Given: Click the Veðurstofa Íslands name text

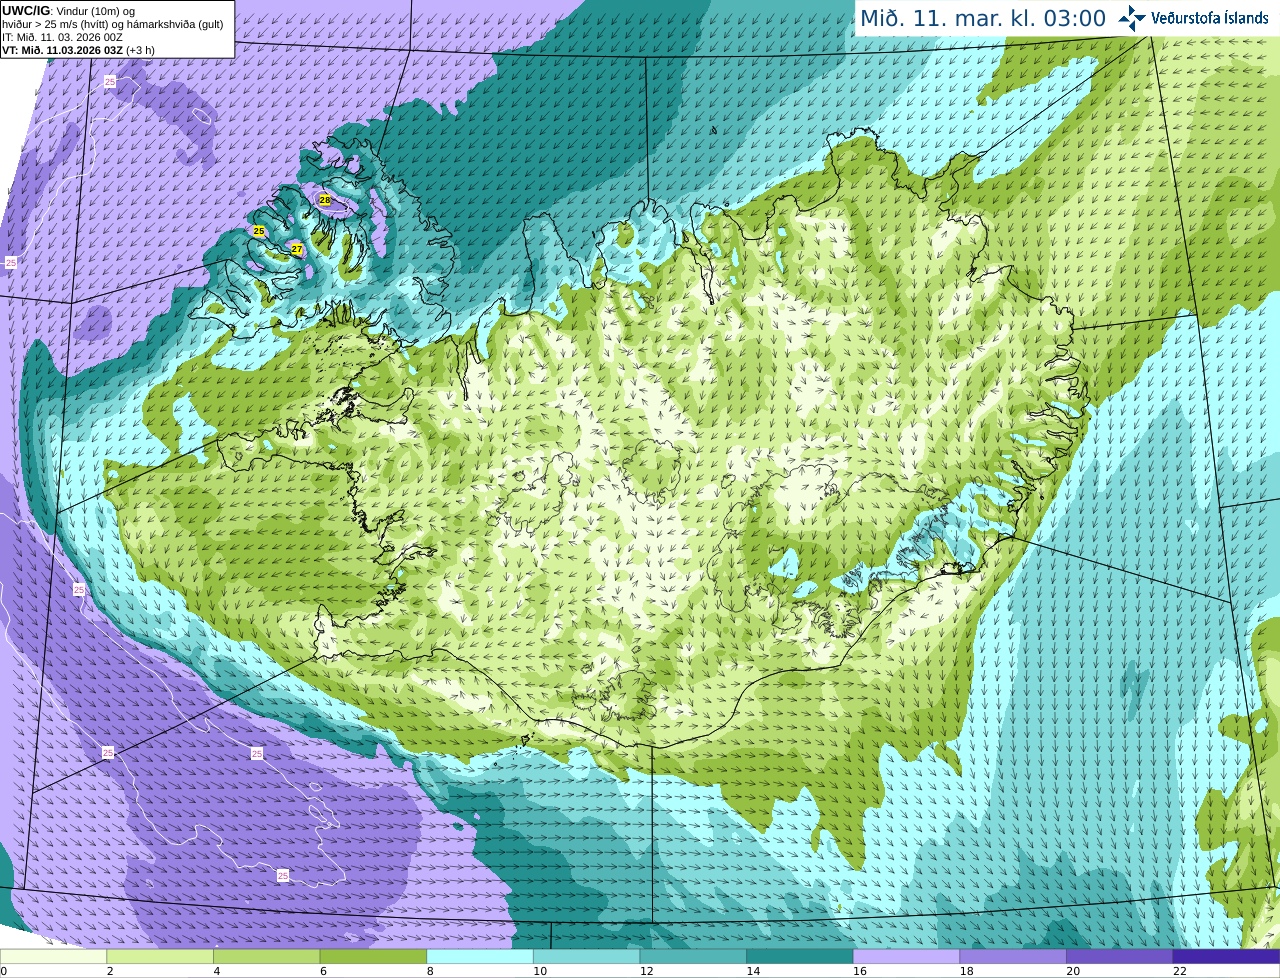Looking at the screenshot, I should (x=1210, y=18).
